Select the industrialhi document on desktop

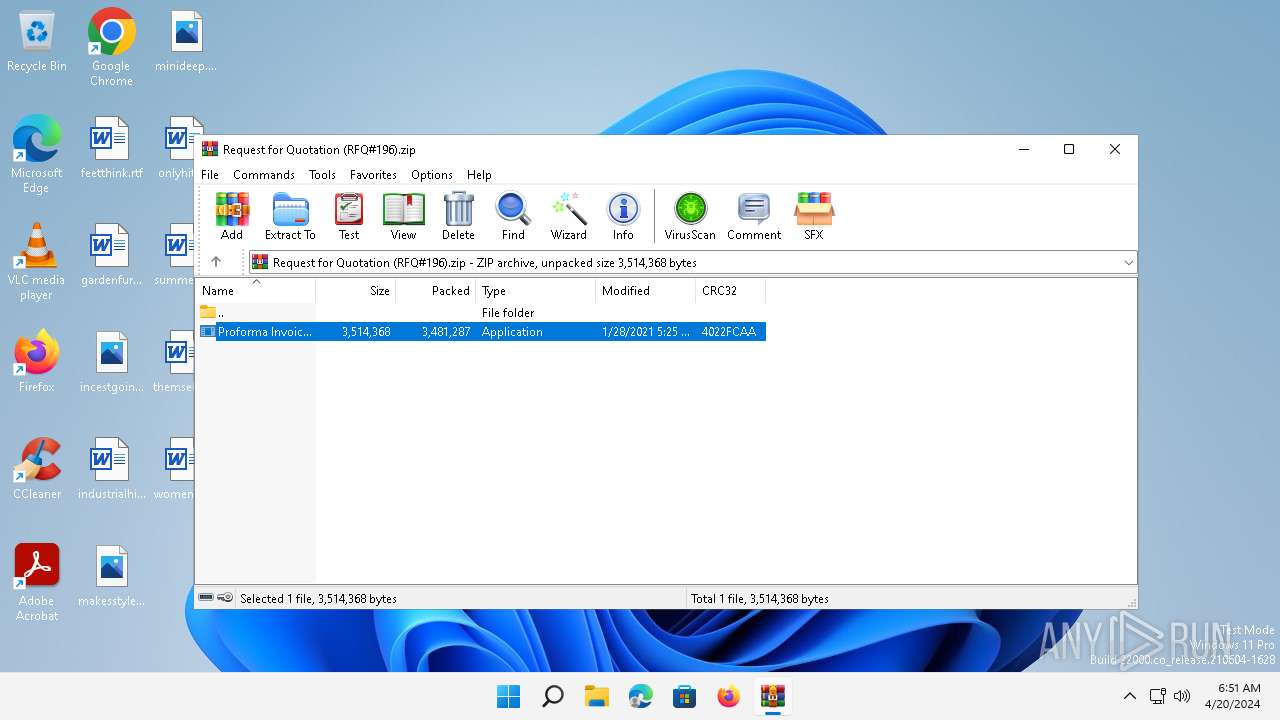tap(111, 469)
